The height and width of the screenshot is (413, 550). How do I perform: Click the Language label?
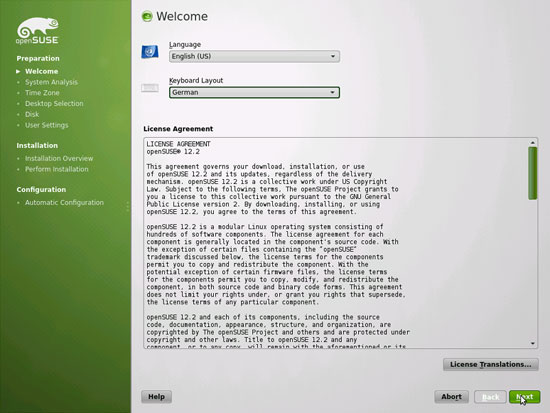(185, 45)
